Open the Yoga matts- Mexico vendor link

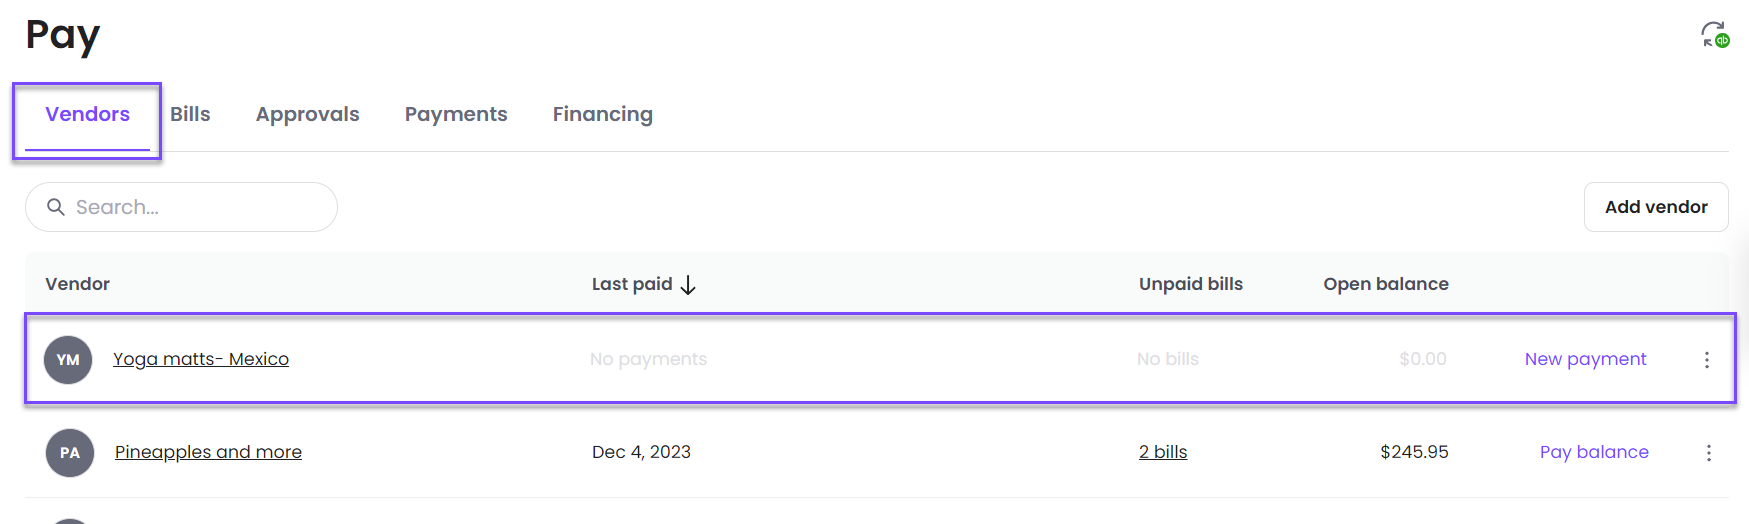[x=201, y=359]
